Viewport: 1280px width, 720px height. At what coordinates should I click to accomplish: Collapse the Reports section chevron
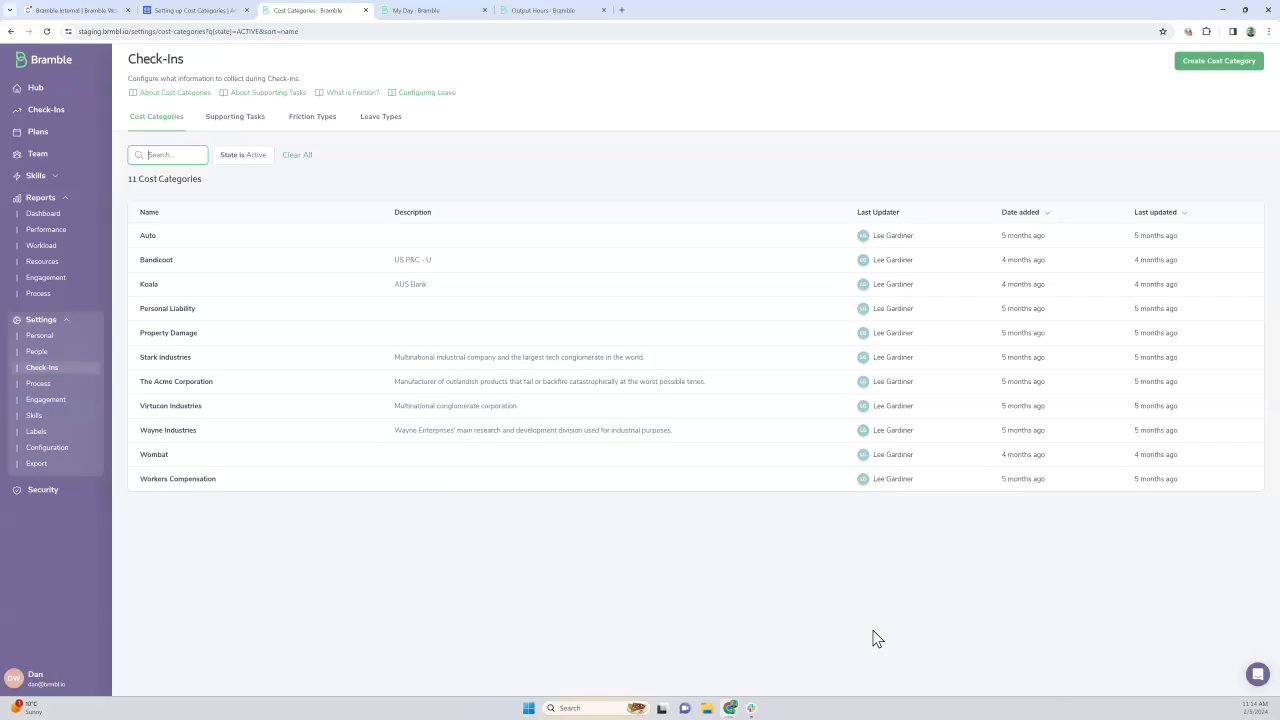coord(65,198)
